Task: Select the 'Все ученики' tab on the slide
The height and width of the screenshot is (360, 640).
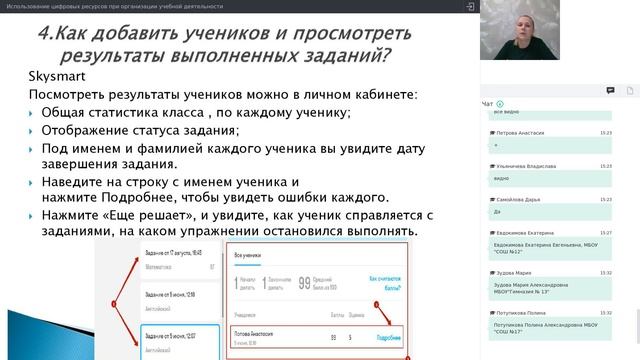Action: (247, 256)
